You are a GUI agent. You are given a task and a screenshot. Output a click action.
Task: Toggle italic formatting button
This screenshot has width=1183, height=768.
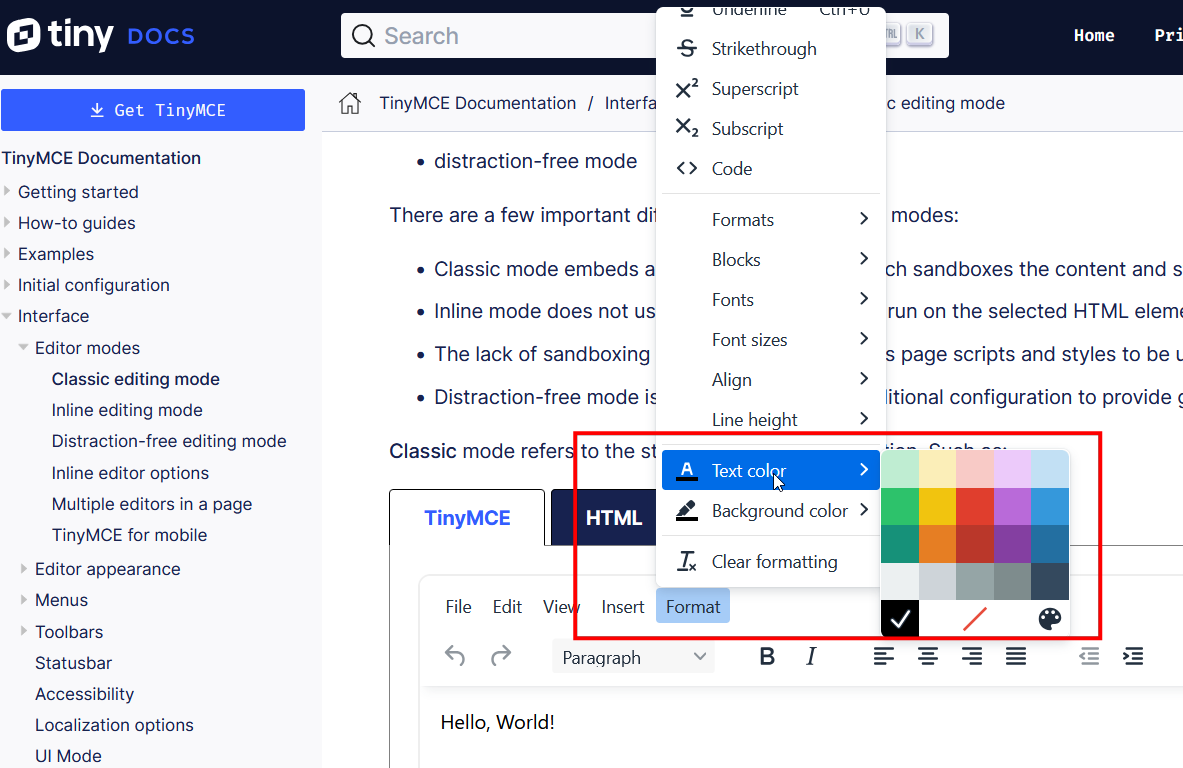(811, 656)
